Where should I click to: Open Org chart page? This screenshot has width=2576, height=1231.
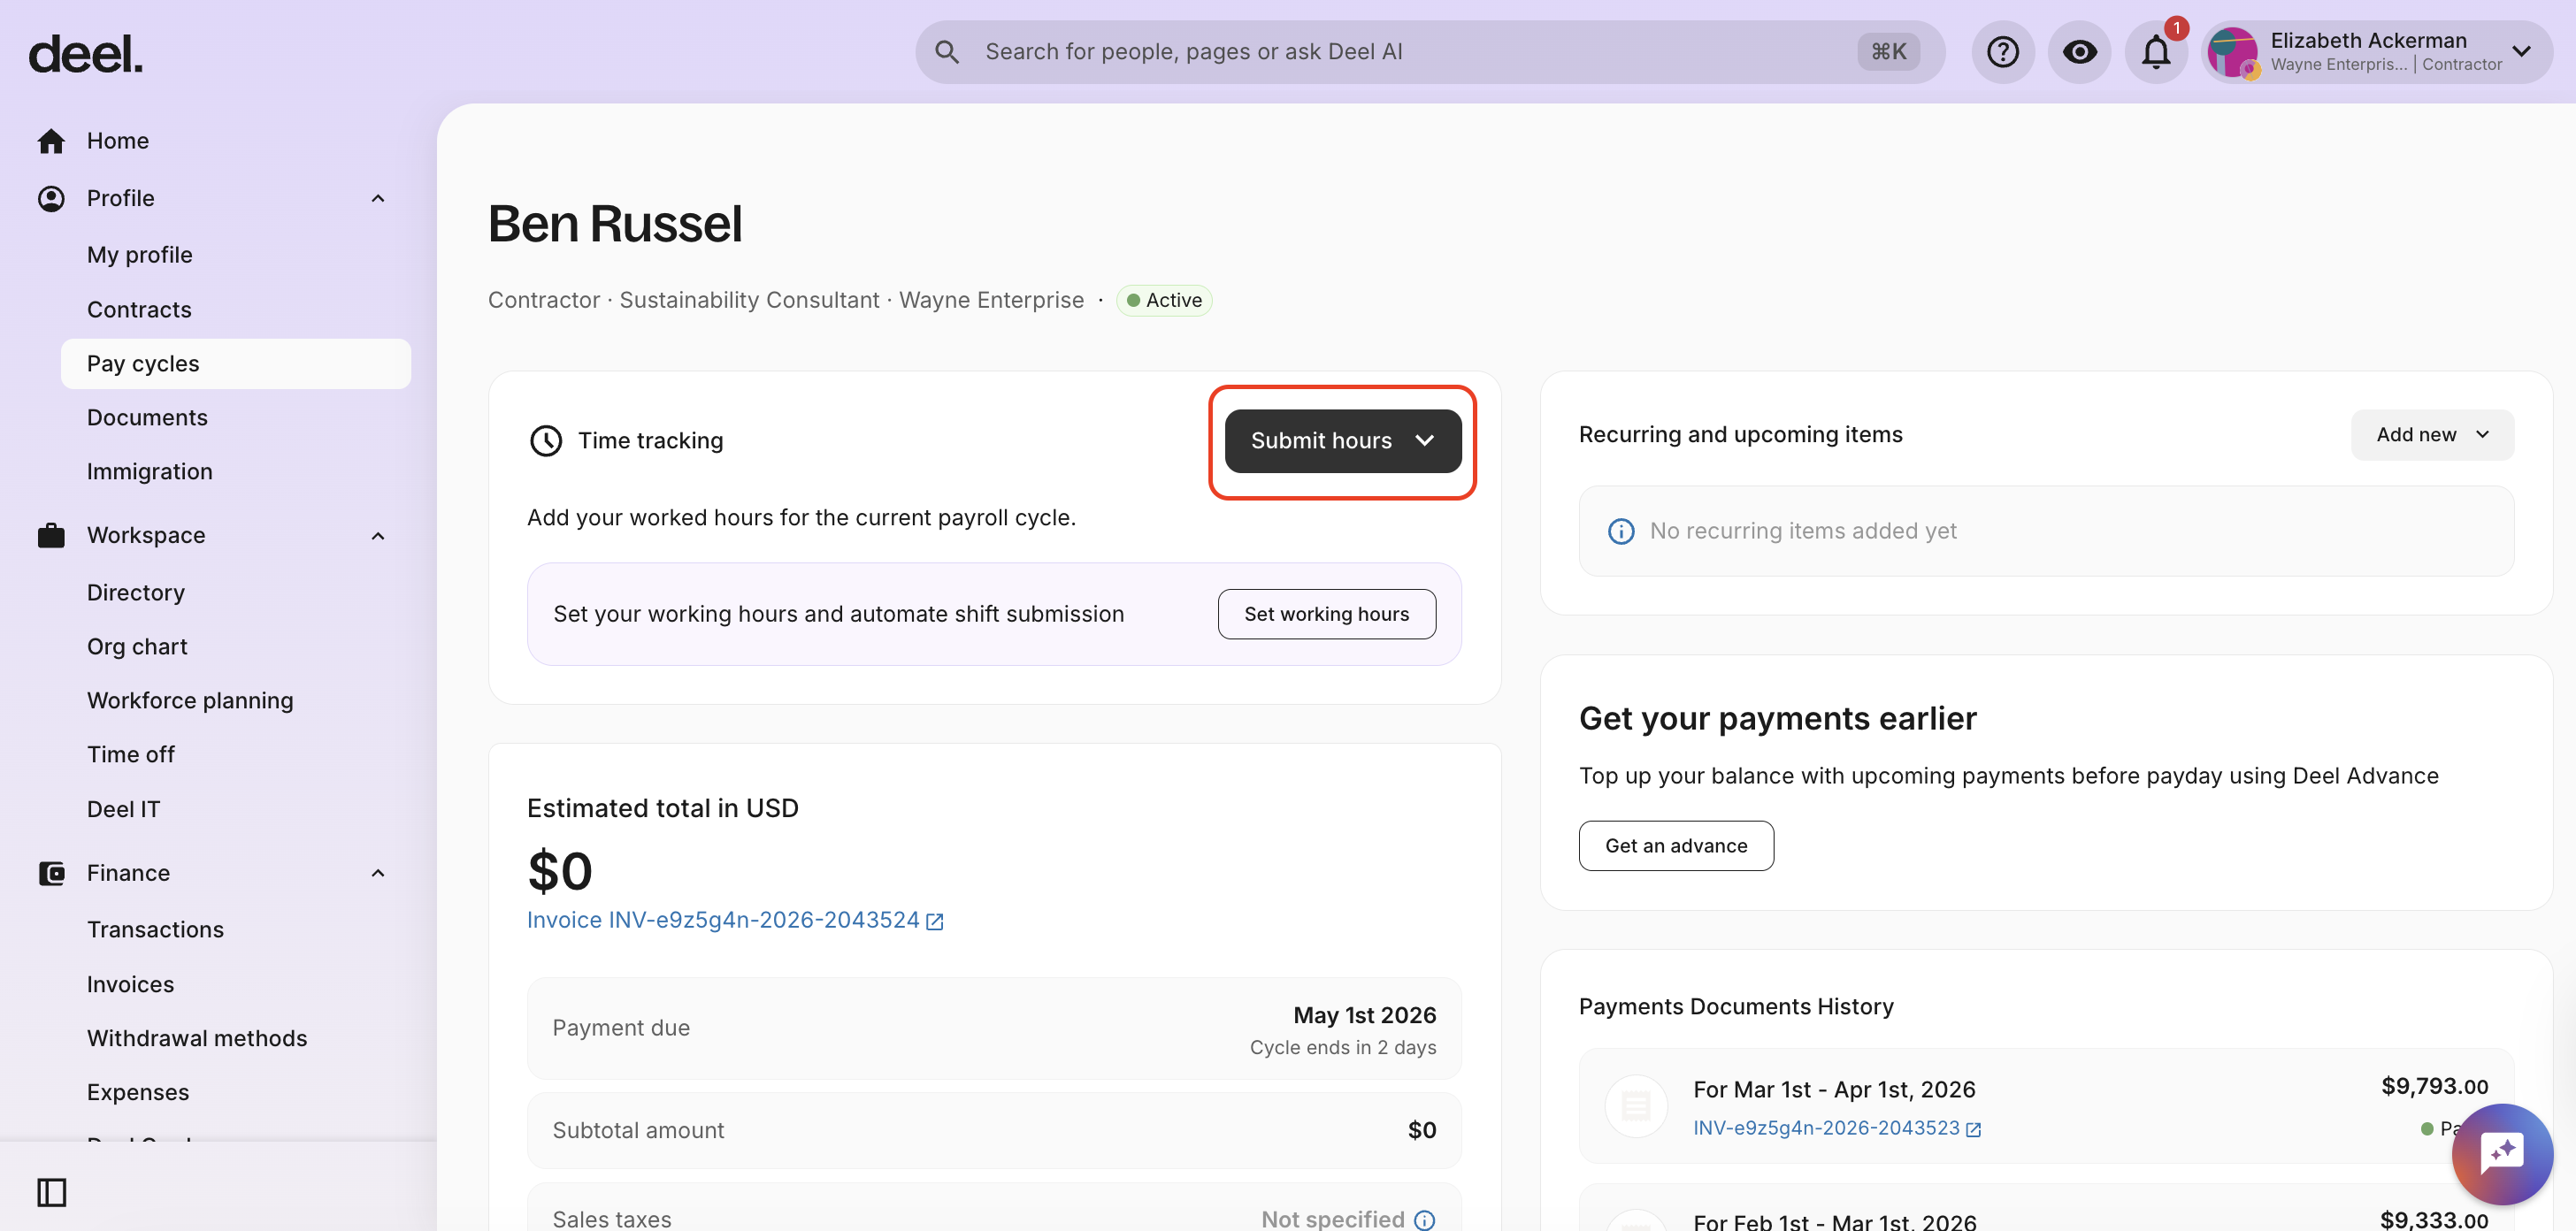[137, 647]
